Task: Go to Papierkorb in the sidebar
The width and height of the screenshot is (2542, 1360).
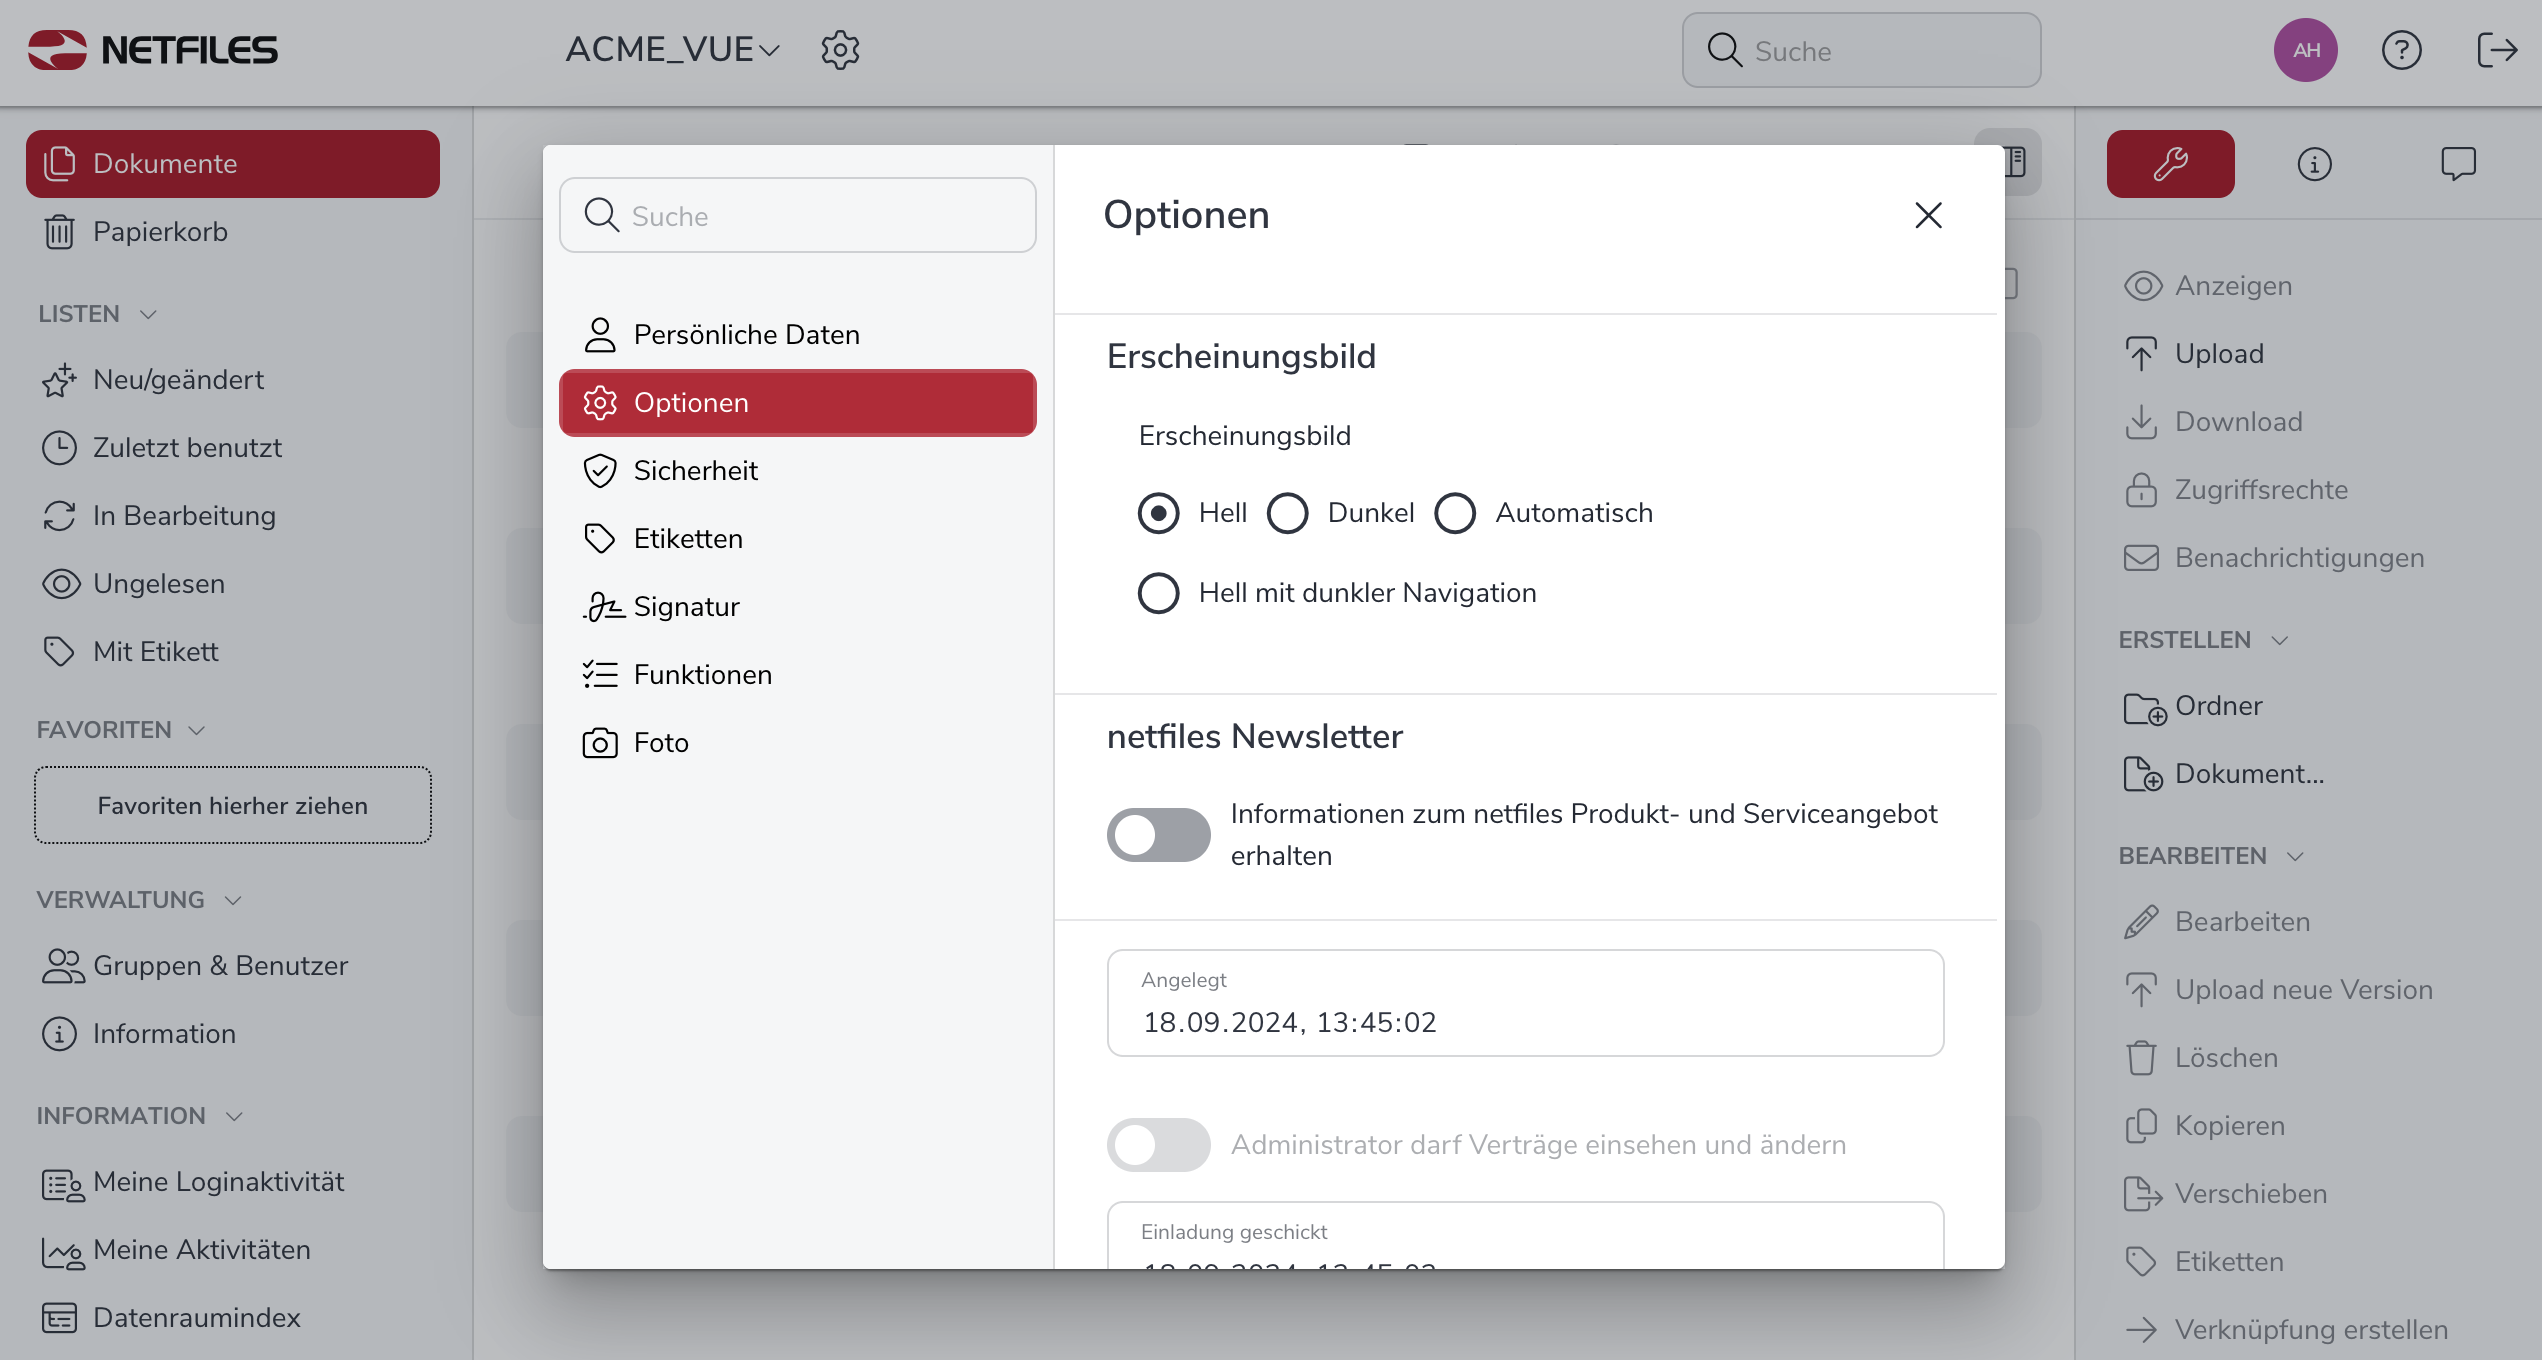Action: coord(160,232)
